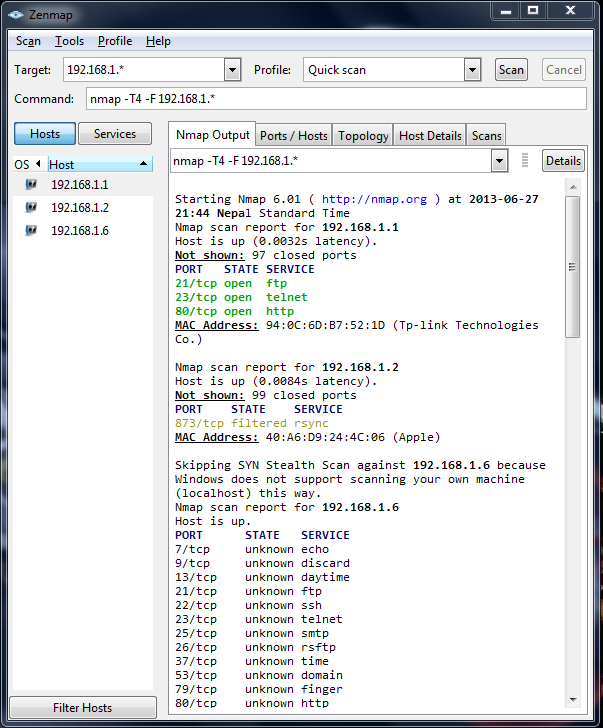Click the output highlight handle icon beside Details
Image resolution: width=603 pixels, height=728 pixels.
click(x=525, y=161)
